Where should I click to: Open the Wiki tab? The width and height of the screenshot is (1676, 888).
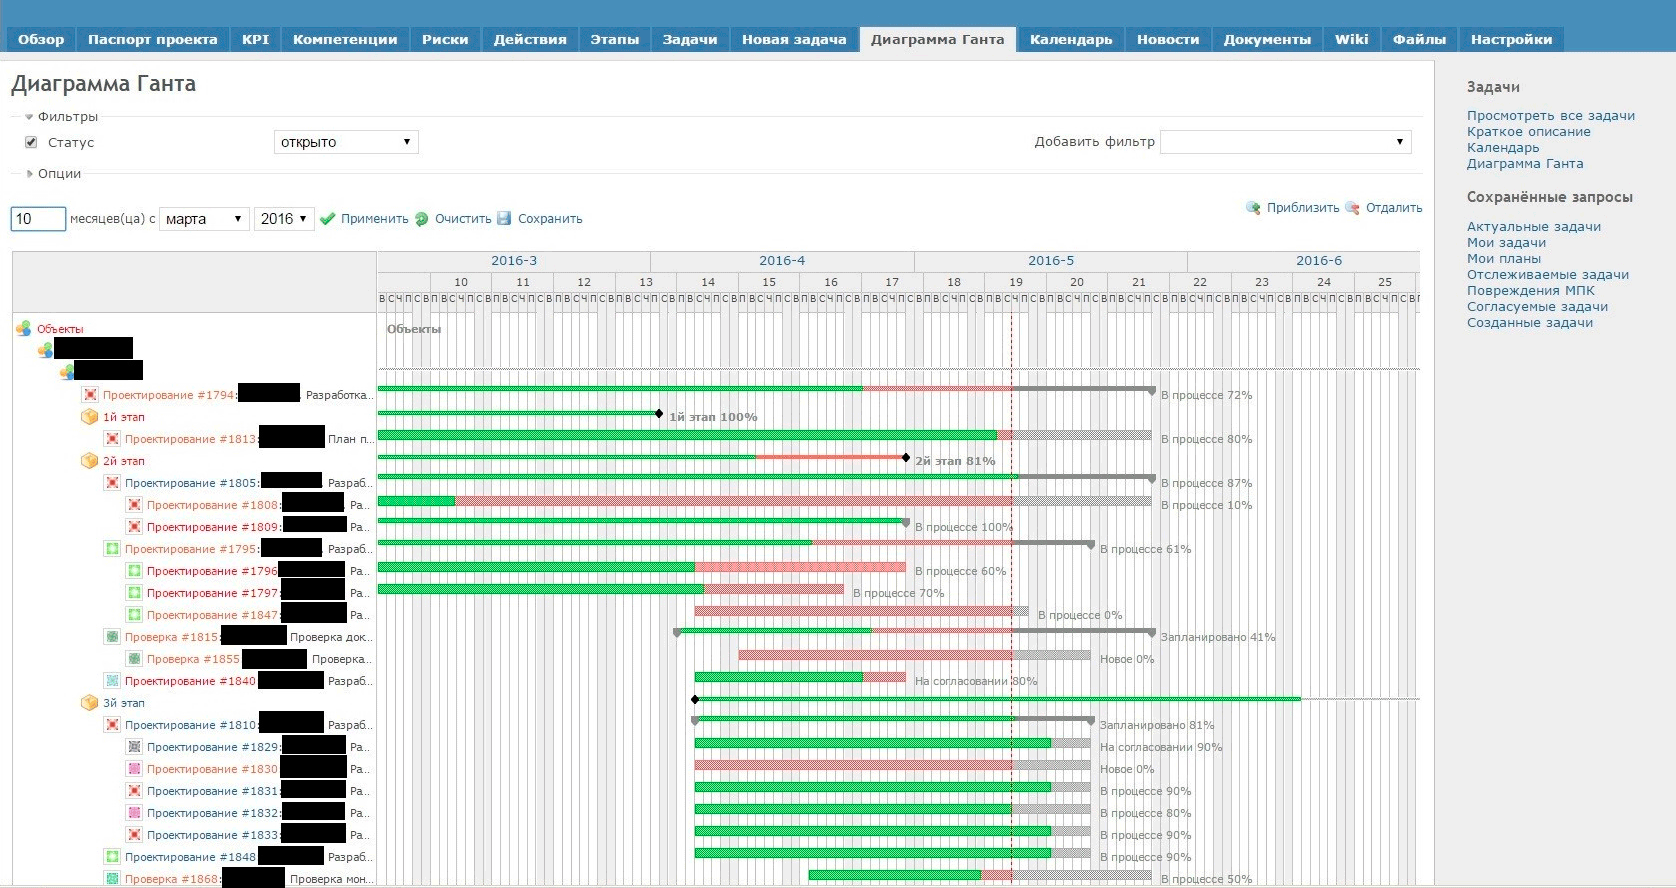pyautogui.click(x=1351, y=40)
